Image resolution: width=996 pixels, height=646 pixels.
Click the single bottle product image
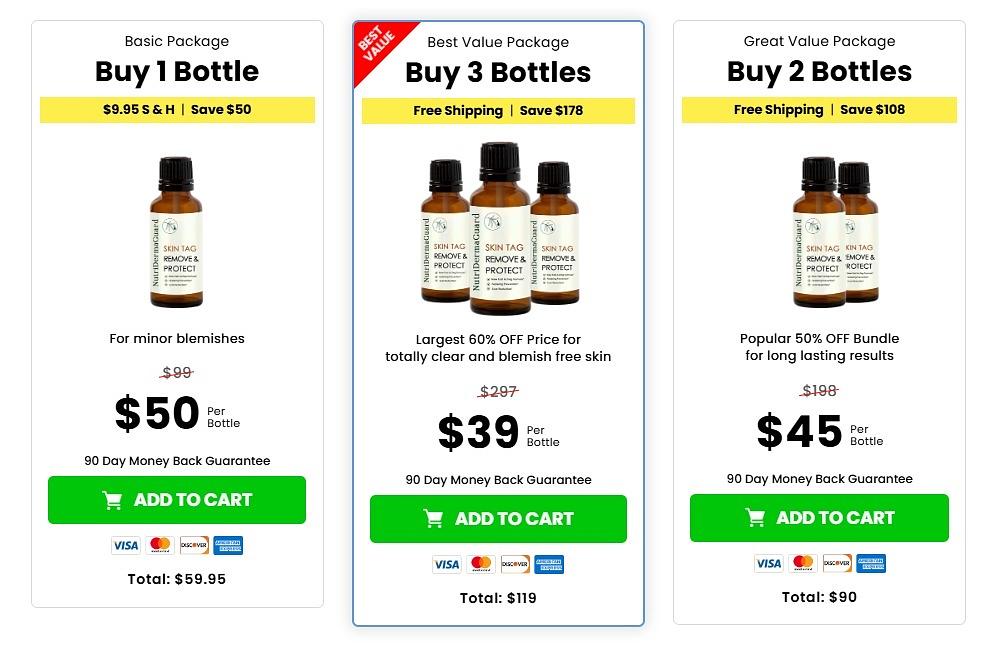click(177, 231)
